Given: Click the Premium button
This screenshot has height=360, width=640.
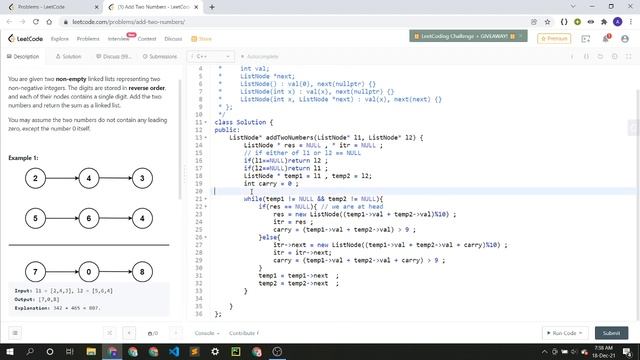Looking at the screenshot, I should [554, 39].
